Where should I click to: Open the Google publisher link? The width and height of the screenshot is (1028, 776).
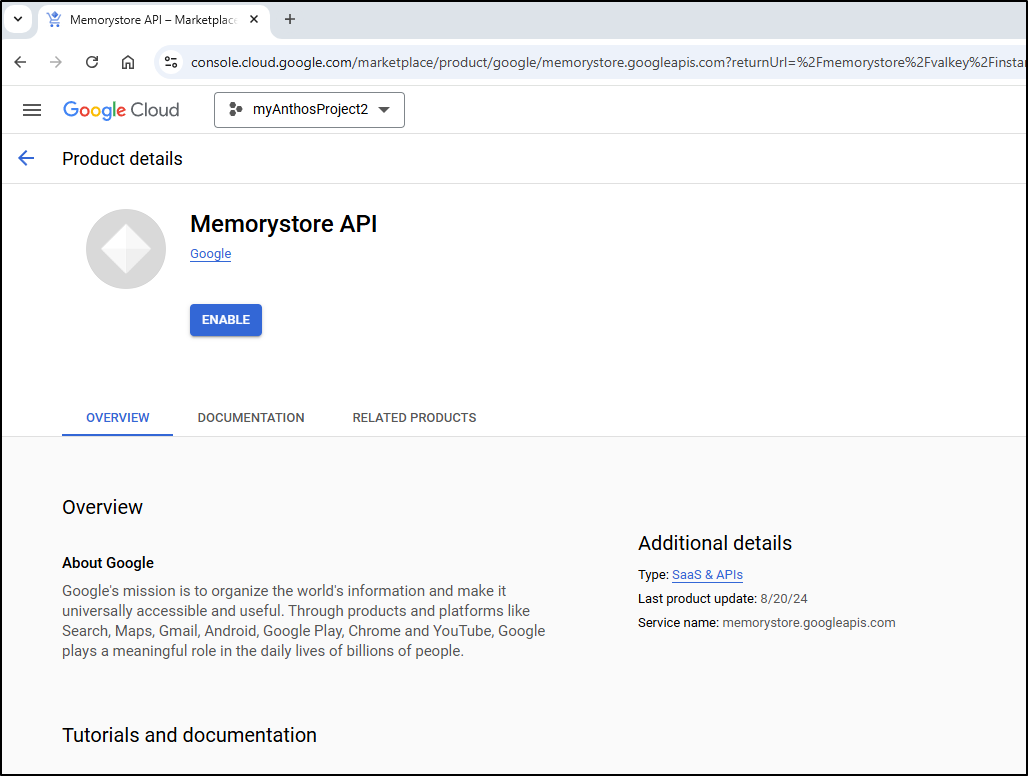[x=210, y=254]
